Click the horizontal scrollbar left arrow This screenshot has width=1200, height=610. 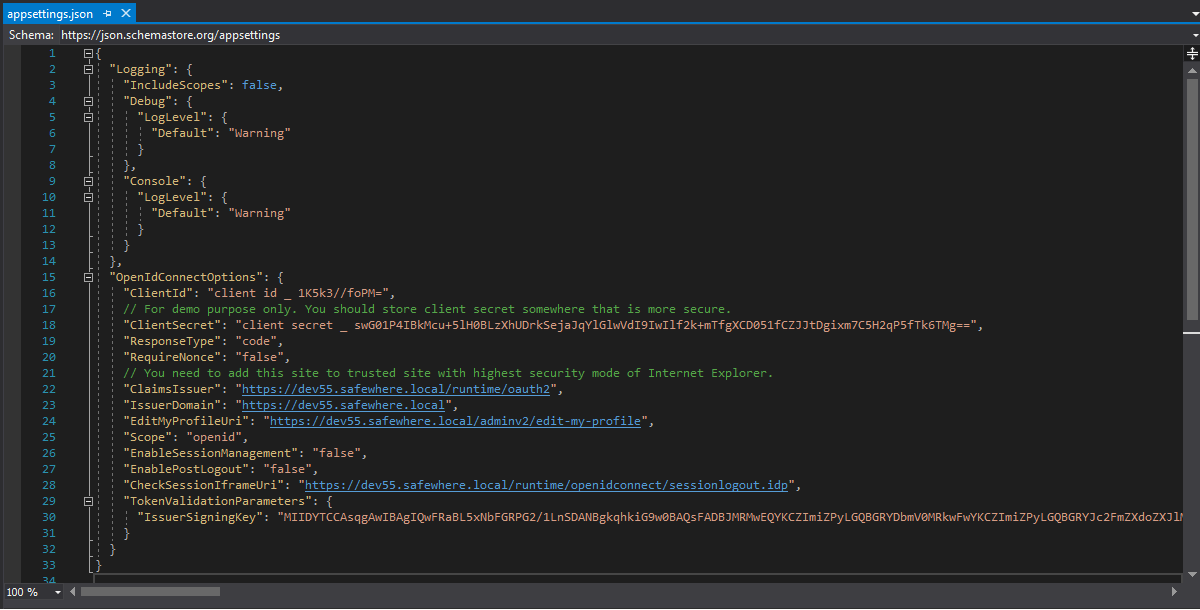coord(72,592)
